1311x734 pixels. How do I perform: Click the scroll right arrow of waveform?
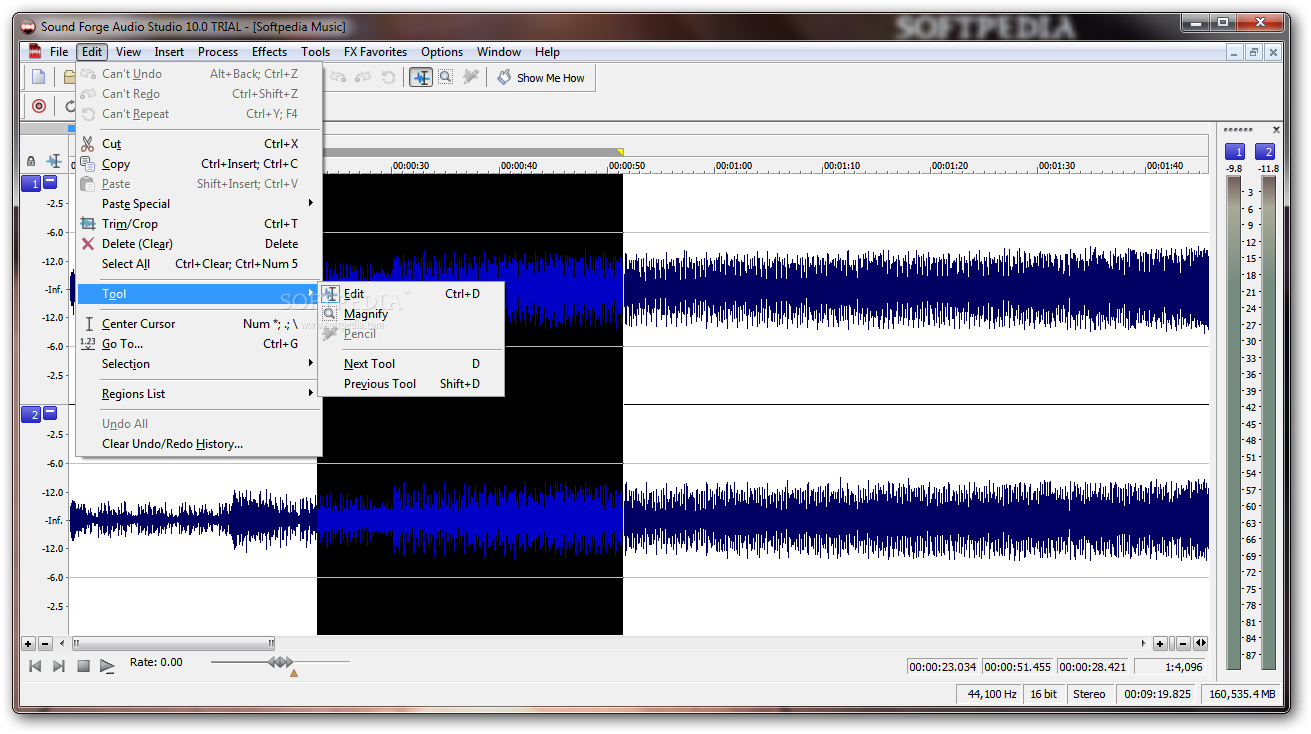pyautogui.click(x=1144, y=644)
